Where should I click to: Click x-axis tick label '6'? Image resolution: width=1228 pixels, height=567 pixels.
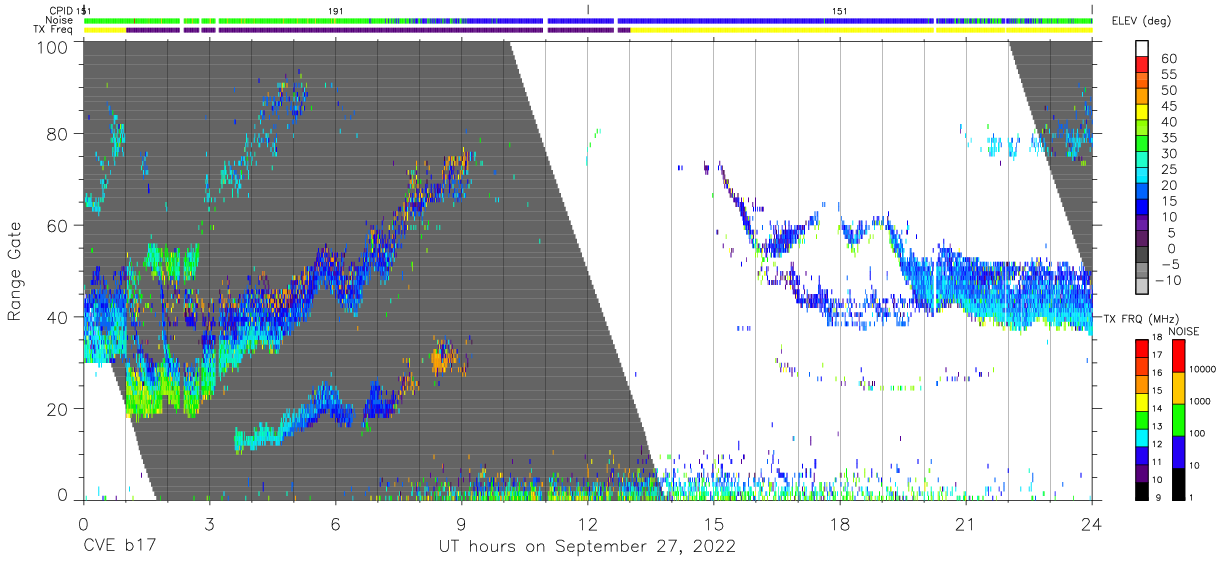click(335, 524)
